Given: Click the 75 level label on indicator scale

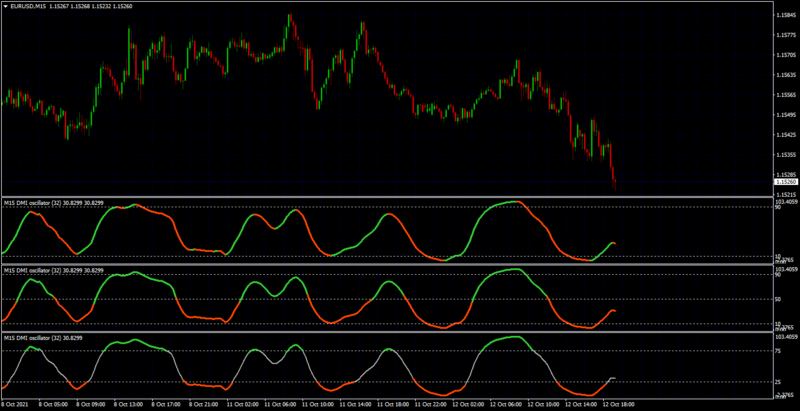Looking at the screenshot, I should click(x=778, y=351).
